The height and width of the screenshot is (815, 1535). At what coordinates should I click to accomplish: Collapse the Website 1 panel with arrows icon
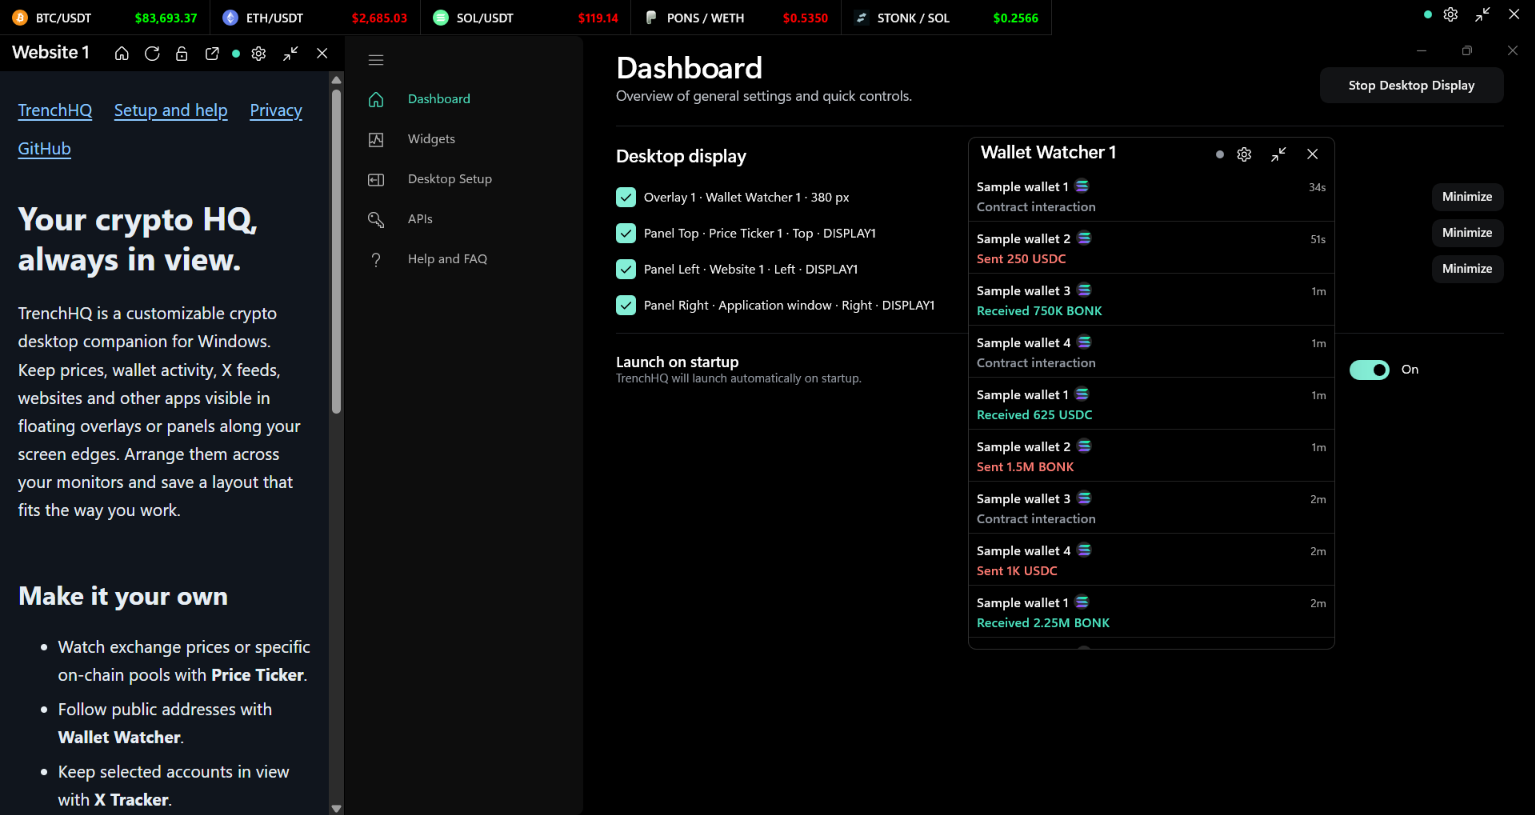point(291,54)
